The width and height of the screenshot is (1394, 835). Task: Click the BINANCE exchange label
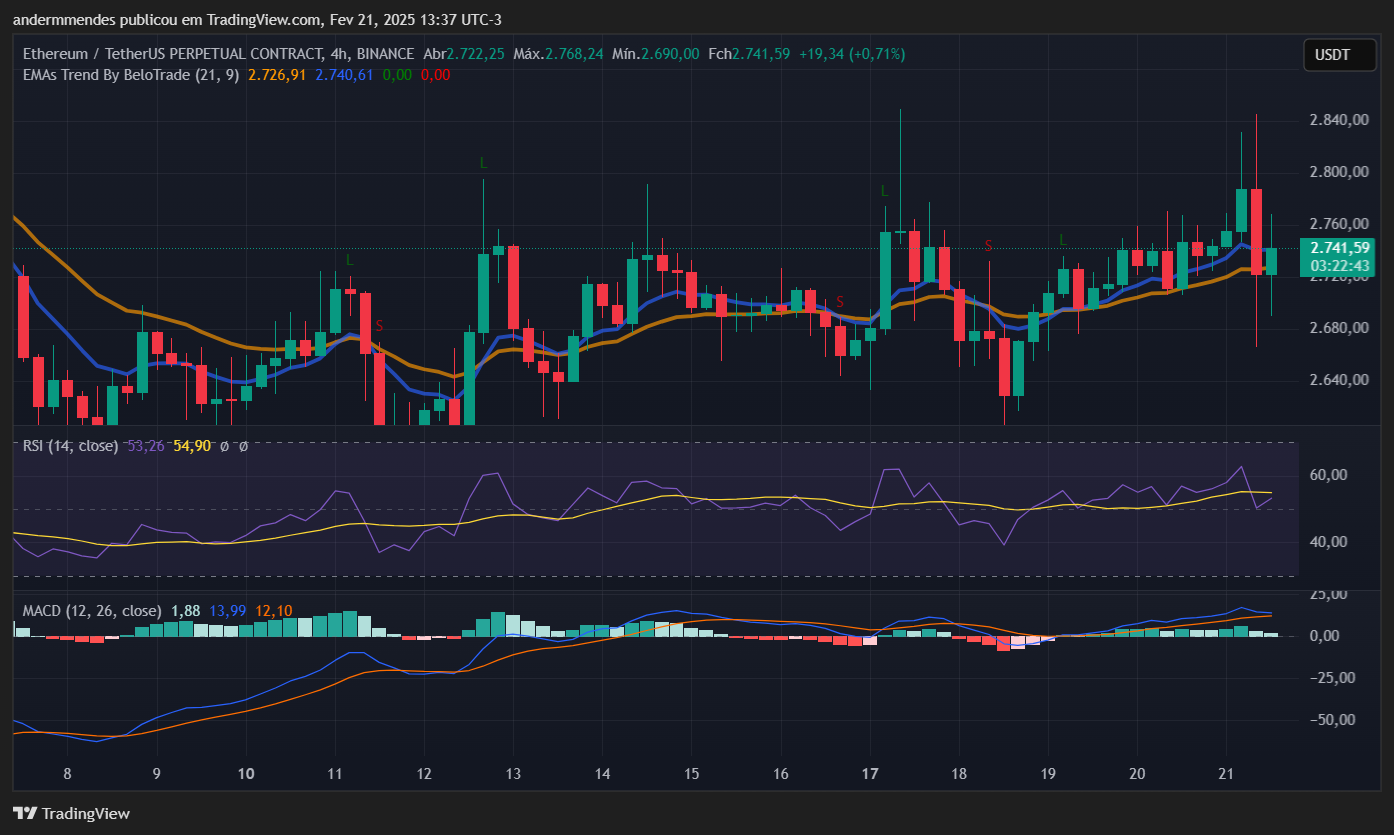[384, 54]
